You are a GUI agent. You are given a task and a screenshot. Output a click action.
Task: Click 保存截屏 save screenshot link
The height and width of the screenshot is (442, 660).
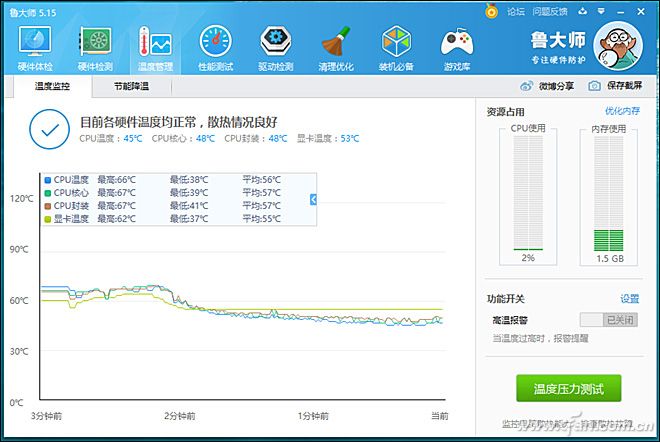tap(624, 85)
